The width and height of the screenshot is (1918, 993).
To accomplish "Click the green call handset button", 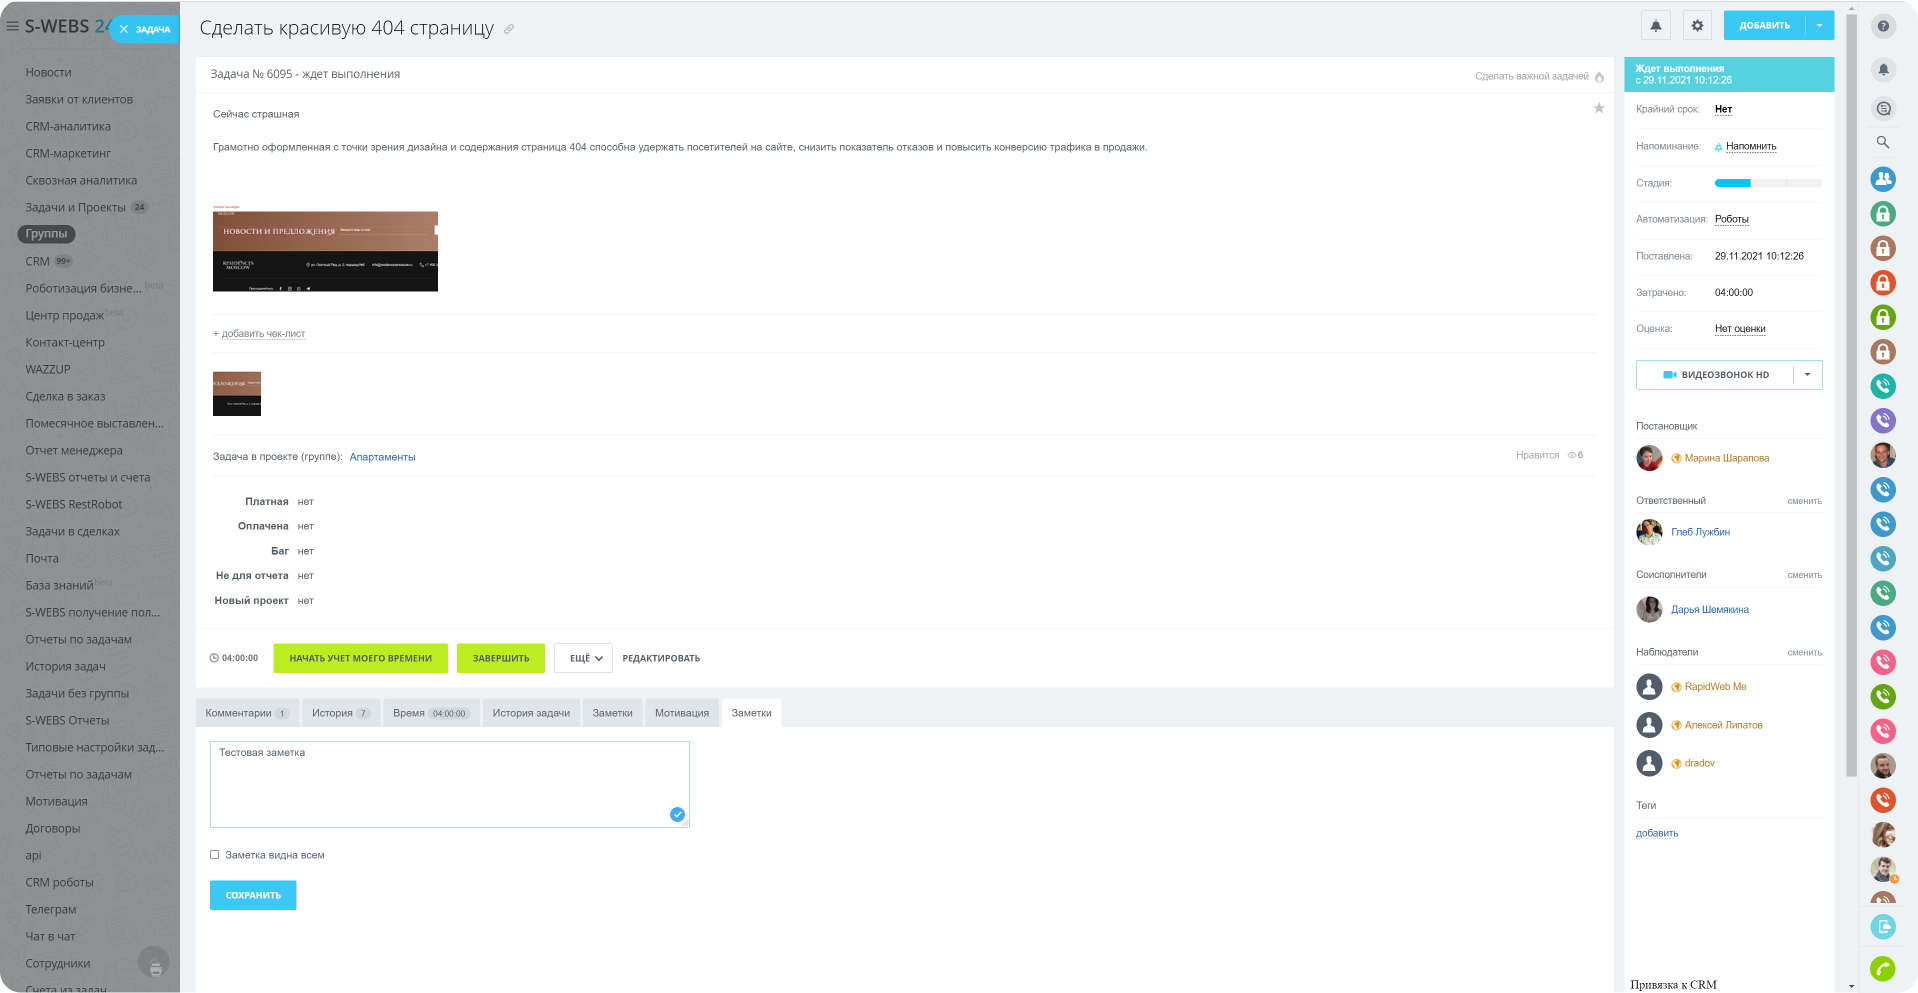I will pos(1883,968).
